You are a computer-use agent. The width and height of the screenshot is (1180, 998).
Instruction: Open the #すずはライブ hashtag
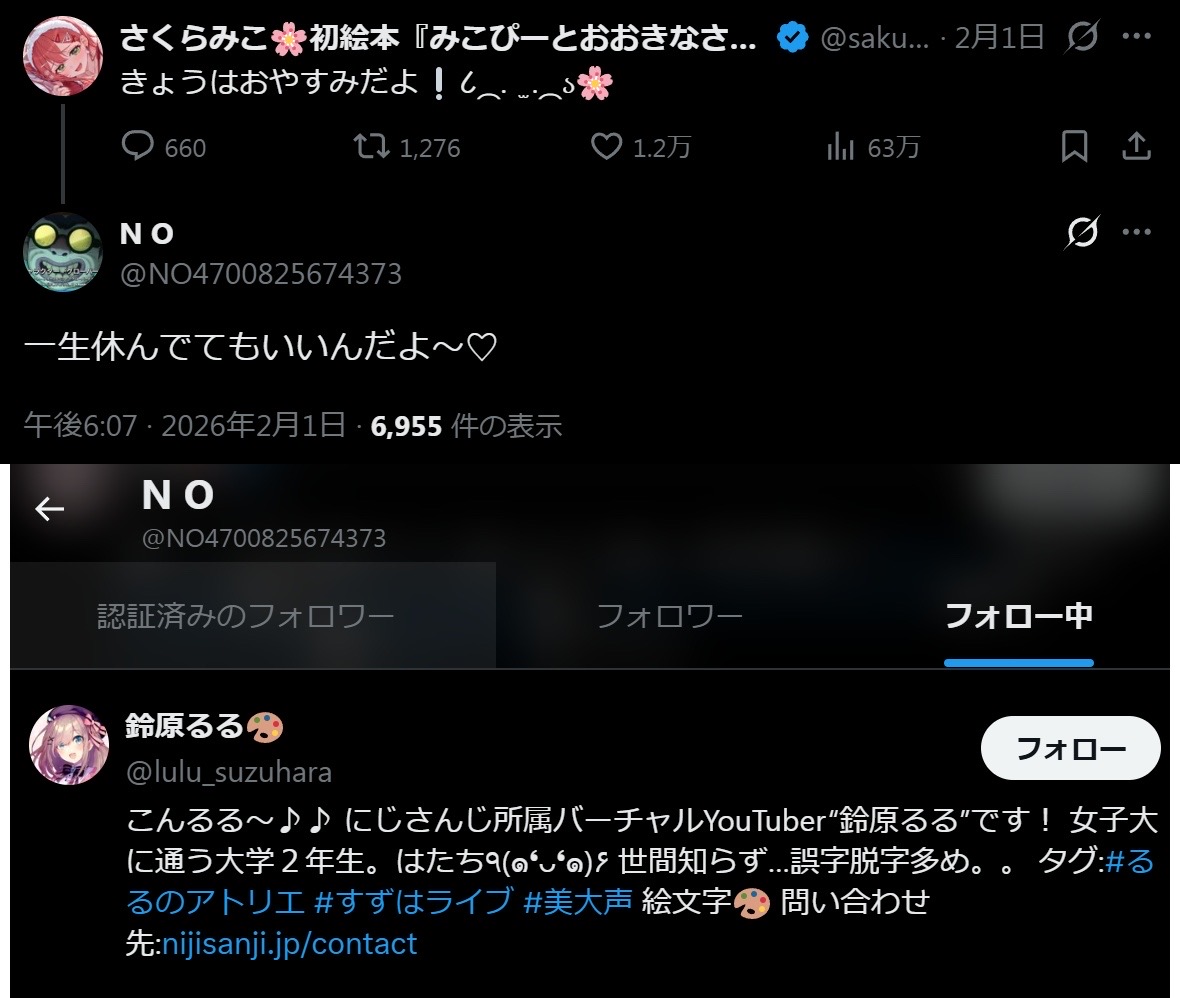[414, 902]
